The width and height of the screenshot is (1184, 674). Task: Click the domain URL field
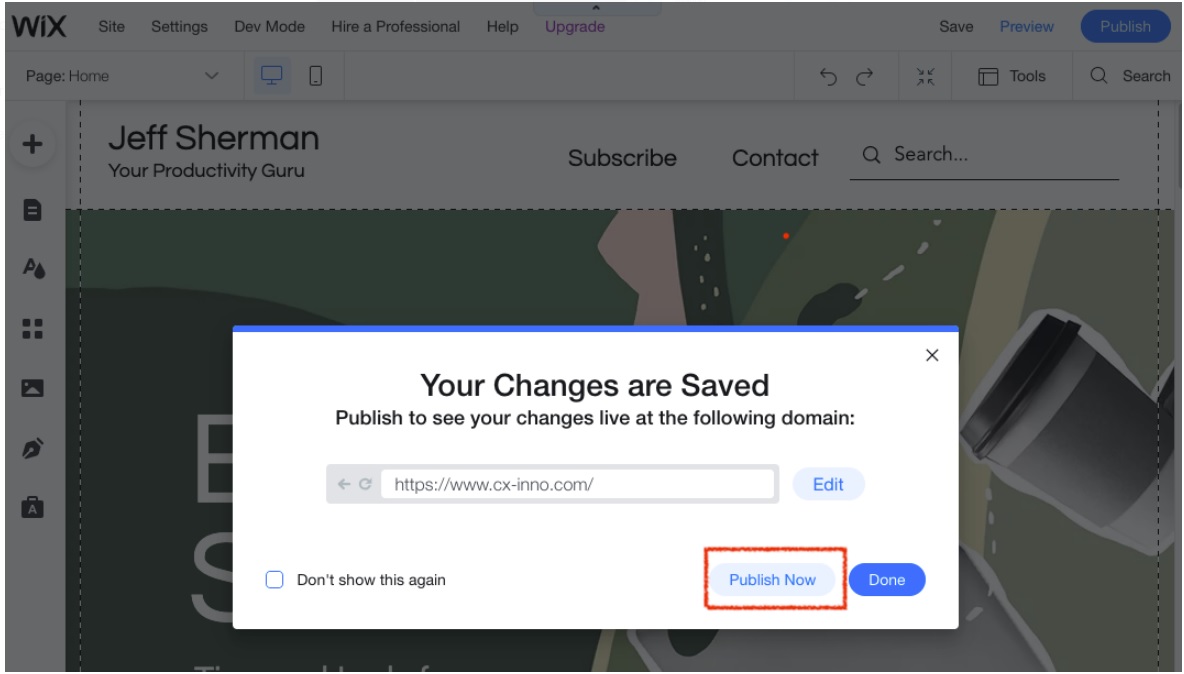tap(578, 484)
